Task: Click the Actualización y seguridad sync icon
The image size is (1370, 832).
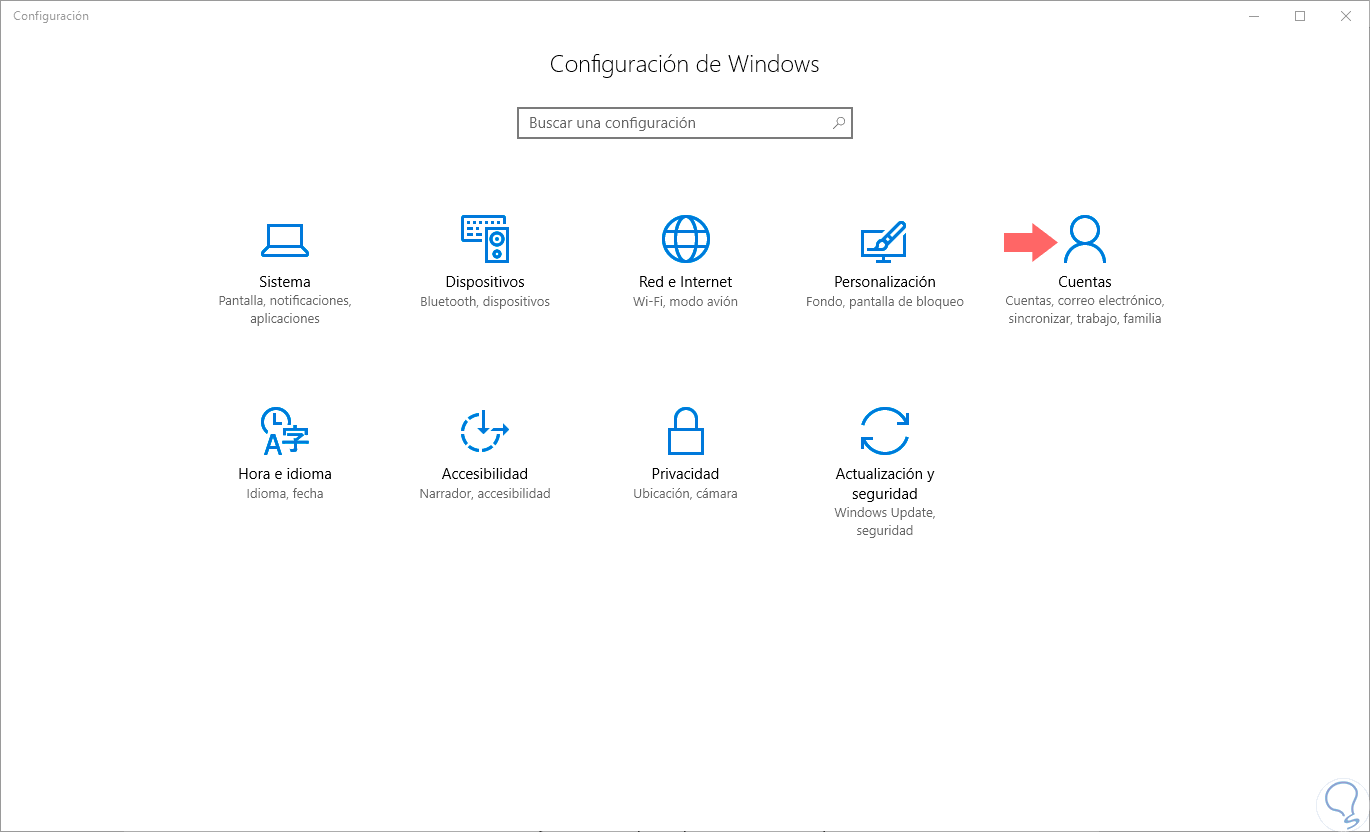Action: [884, 431]
